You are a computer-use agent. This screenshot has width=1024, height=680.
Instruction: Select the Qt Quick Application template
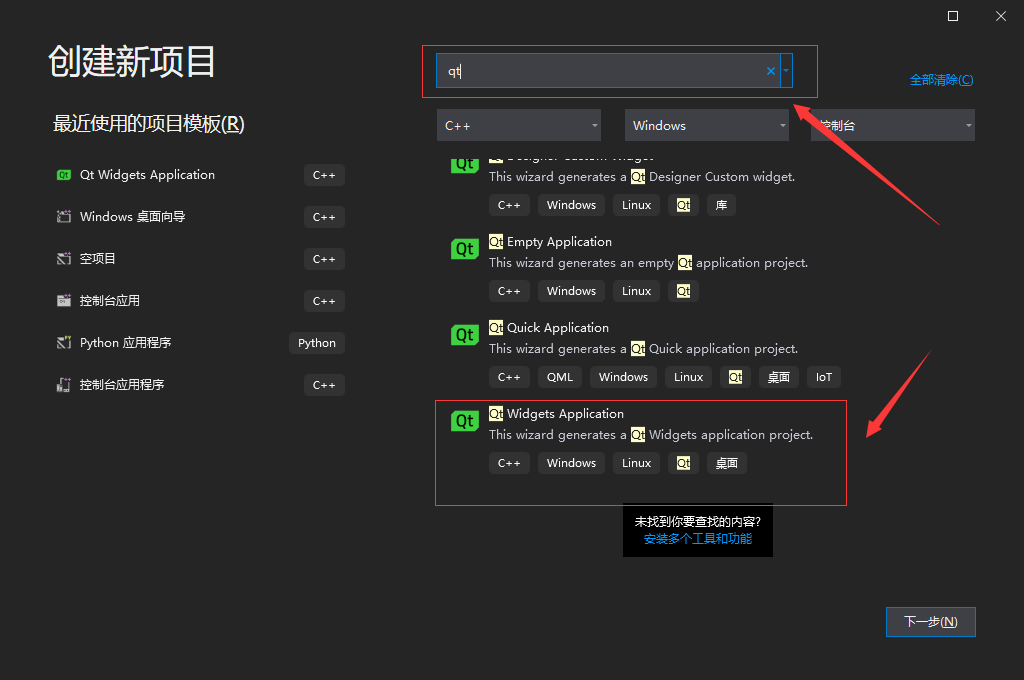641,355
